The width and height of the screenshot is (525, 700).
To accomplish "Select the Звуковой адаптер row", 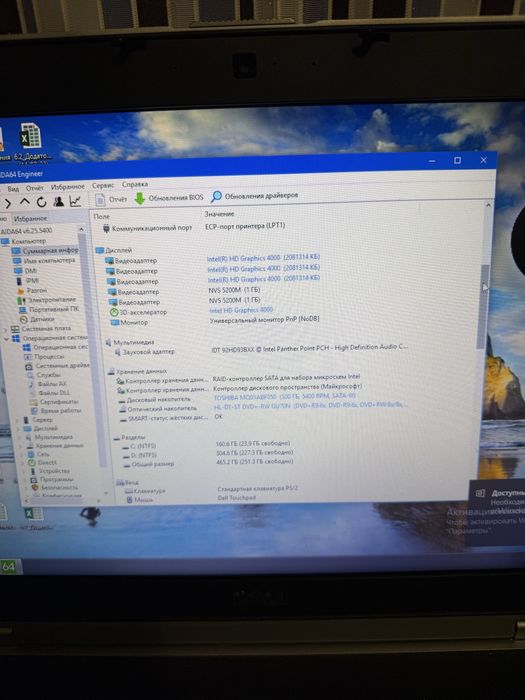I will 144,352.
